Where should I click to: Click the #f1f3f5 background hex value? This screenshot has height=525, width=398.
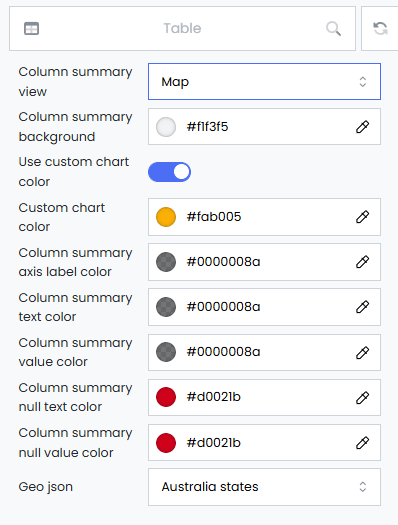pyautogui.click(x=208, y=127)
